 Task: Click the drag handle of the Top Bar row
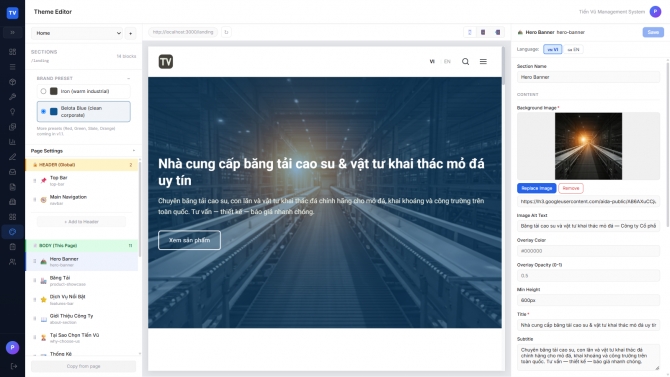pyautogui.click(x=35, y=181)
